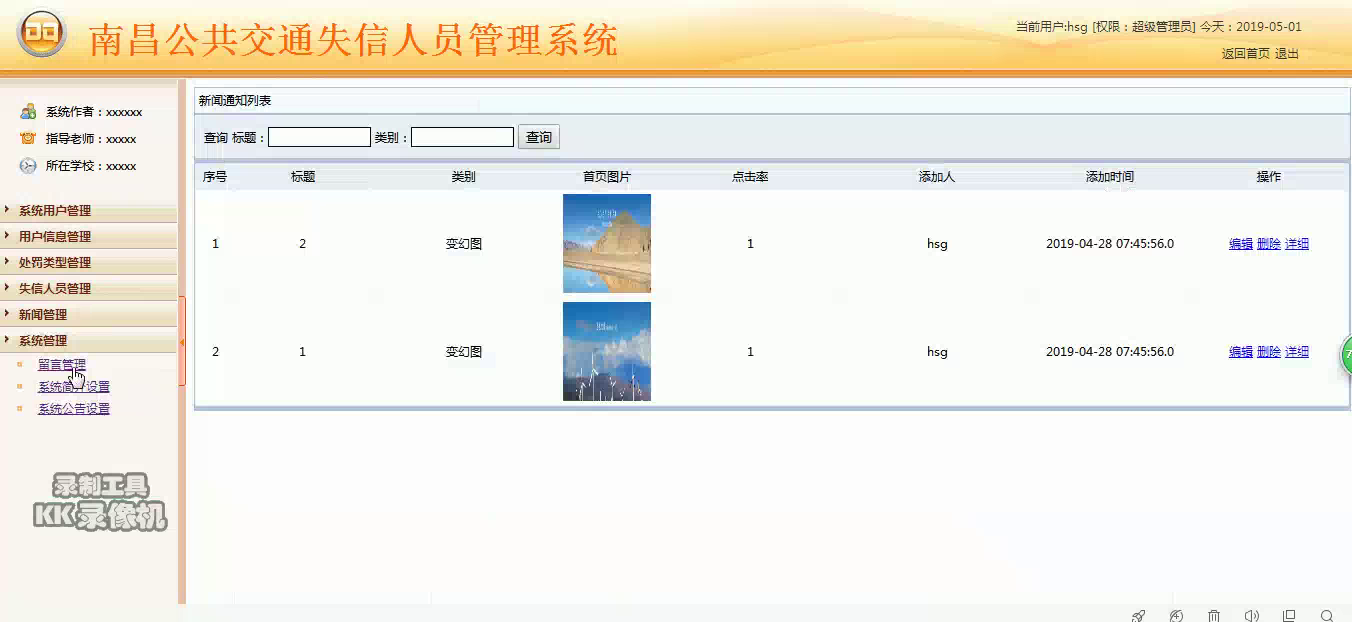Image resolution: width=1352 pixels, height=622 pixels.
Task: Open 系统公告设置 in the sidebar
Action: 74,409
